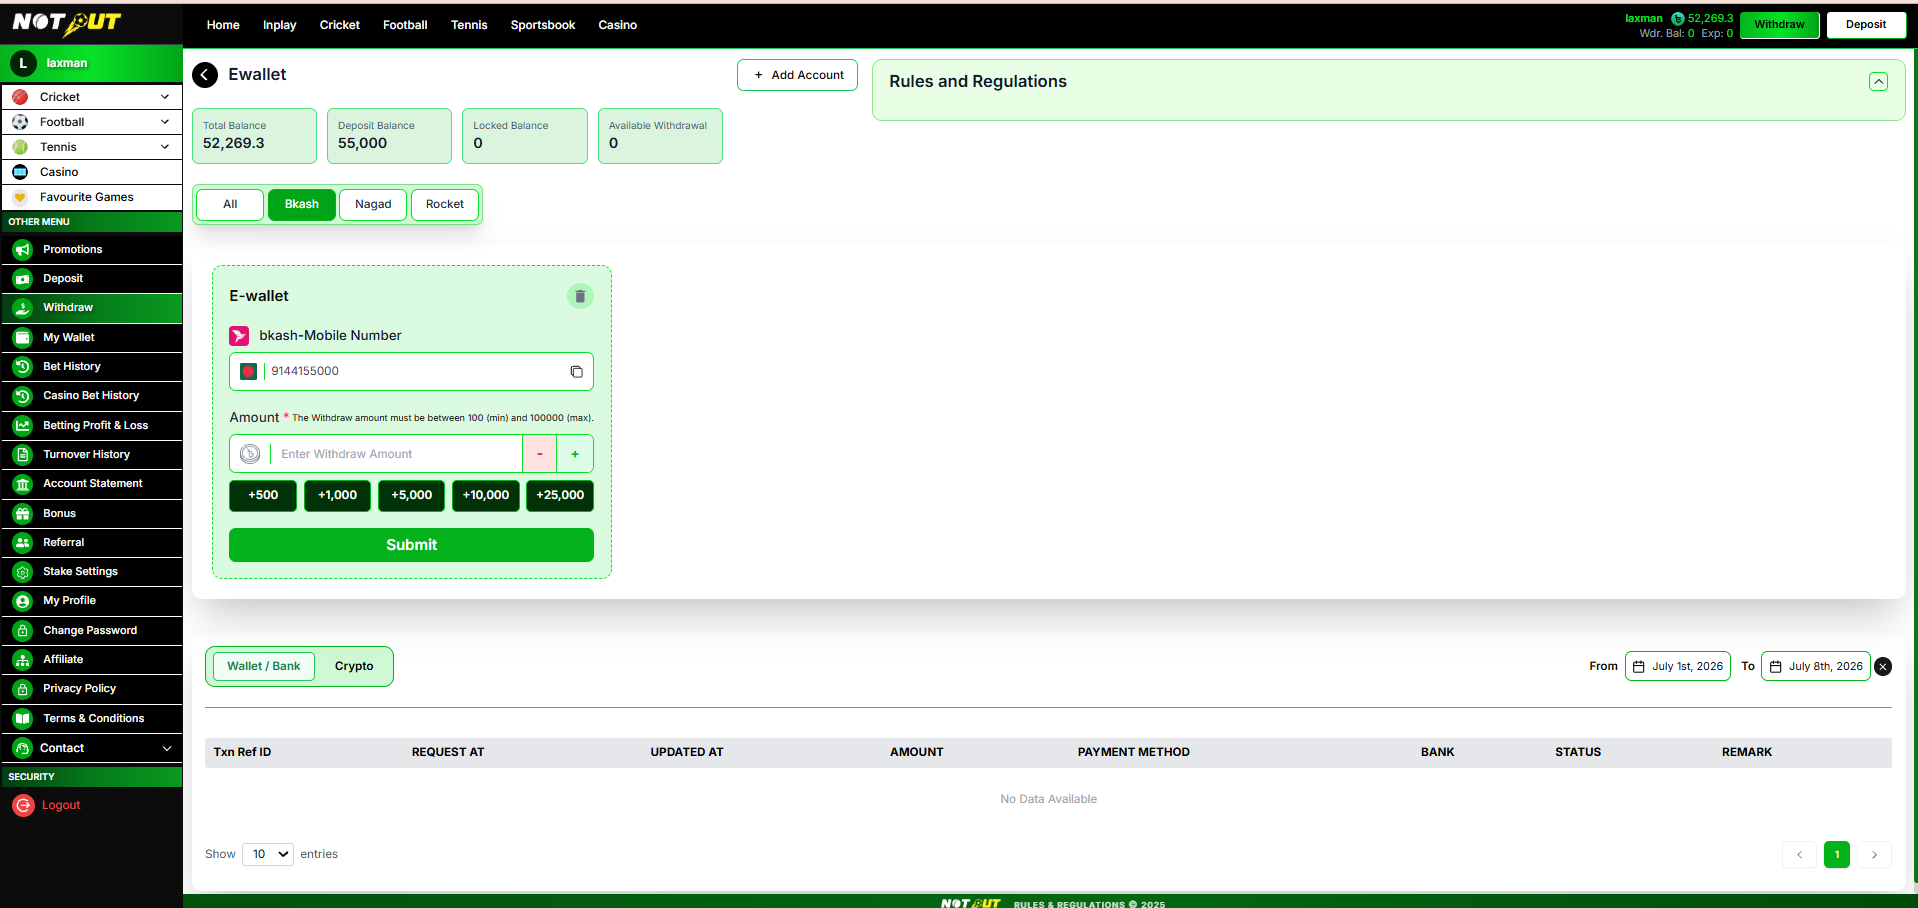Open the From date picker July 1st
Viewport: 1918px width, 908px height.
tap(1678, 666)
